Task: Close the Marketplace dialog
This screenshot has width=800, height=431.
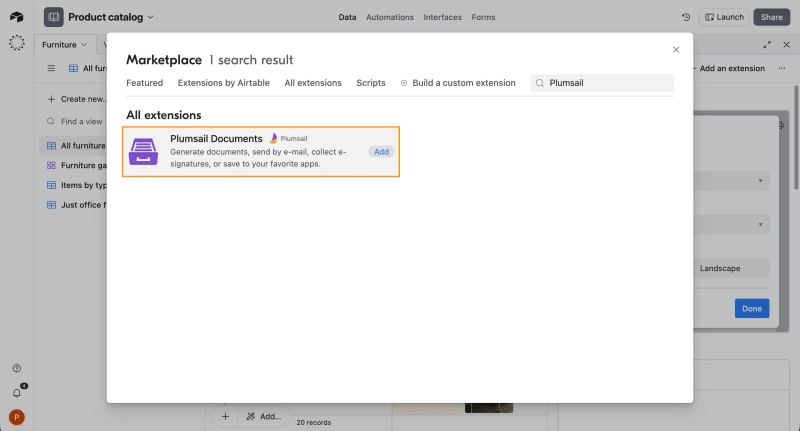Action: coord(676,50)
